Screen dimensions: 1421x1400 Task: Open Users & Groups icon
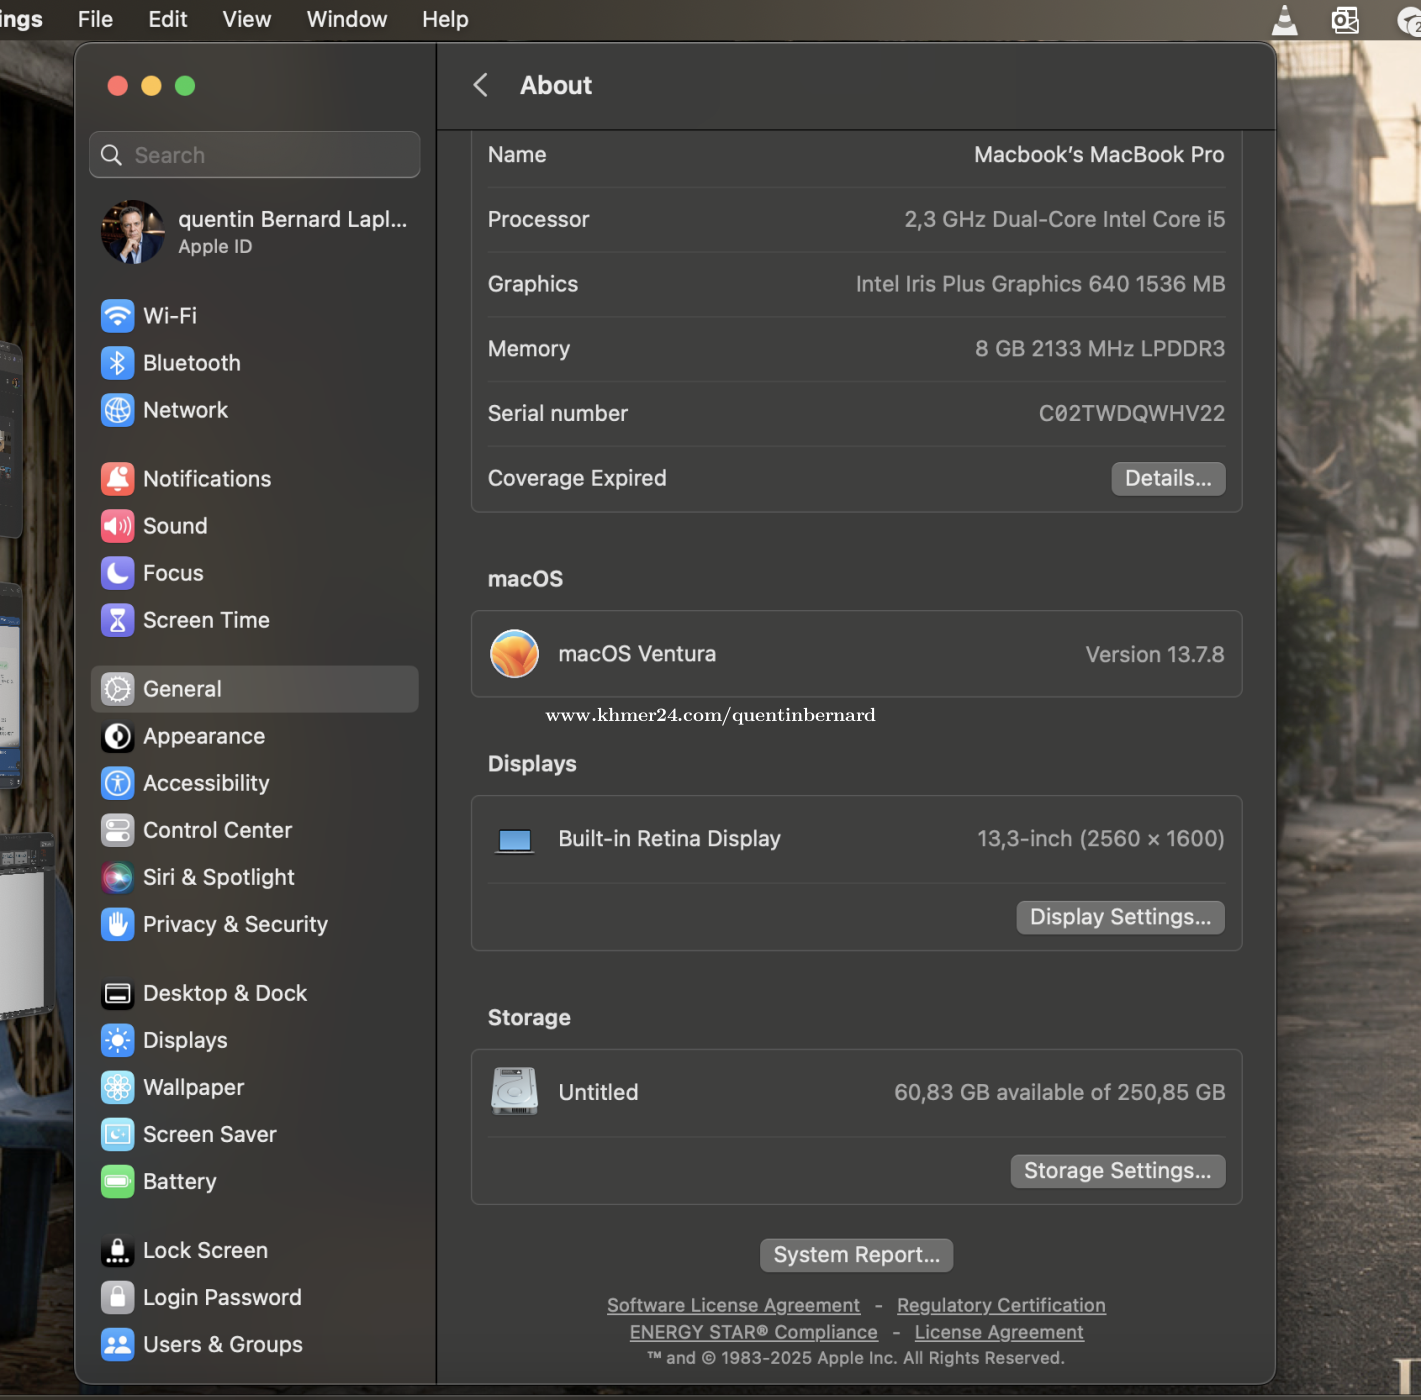[118, 1344]
